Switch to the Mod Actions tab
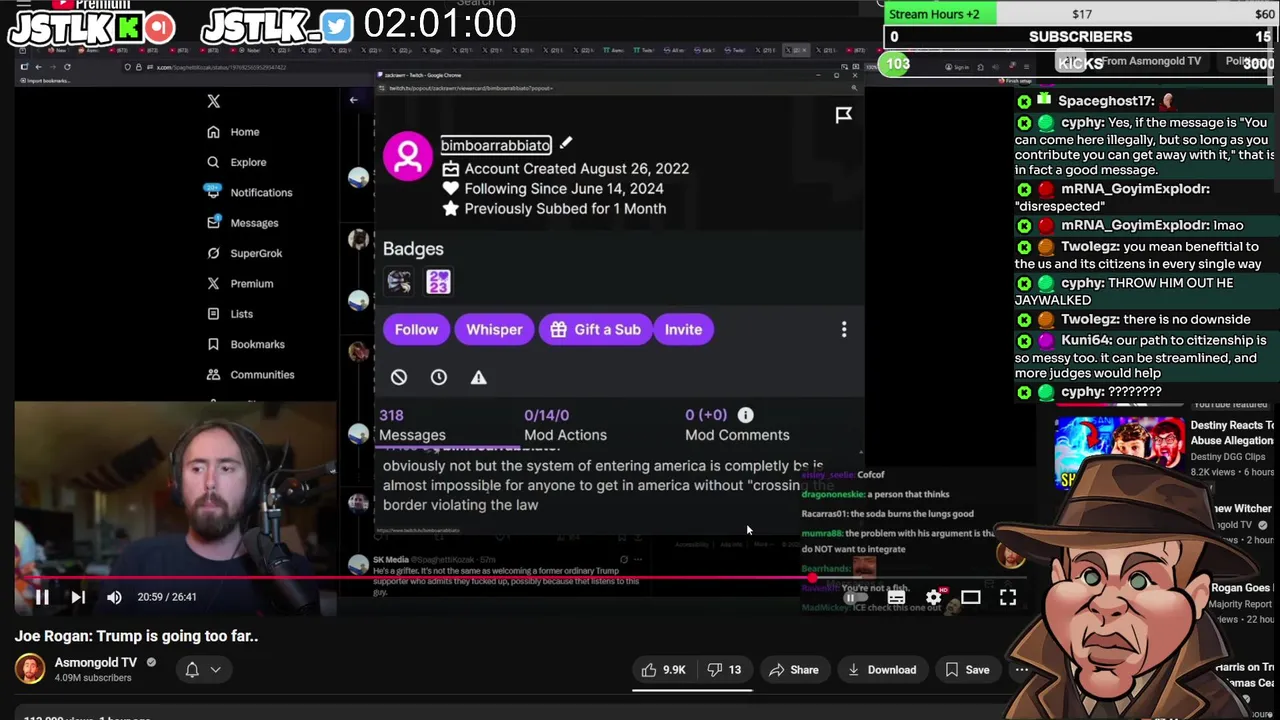 point(565,425)
